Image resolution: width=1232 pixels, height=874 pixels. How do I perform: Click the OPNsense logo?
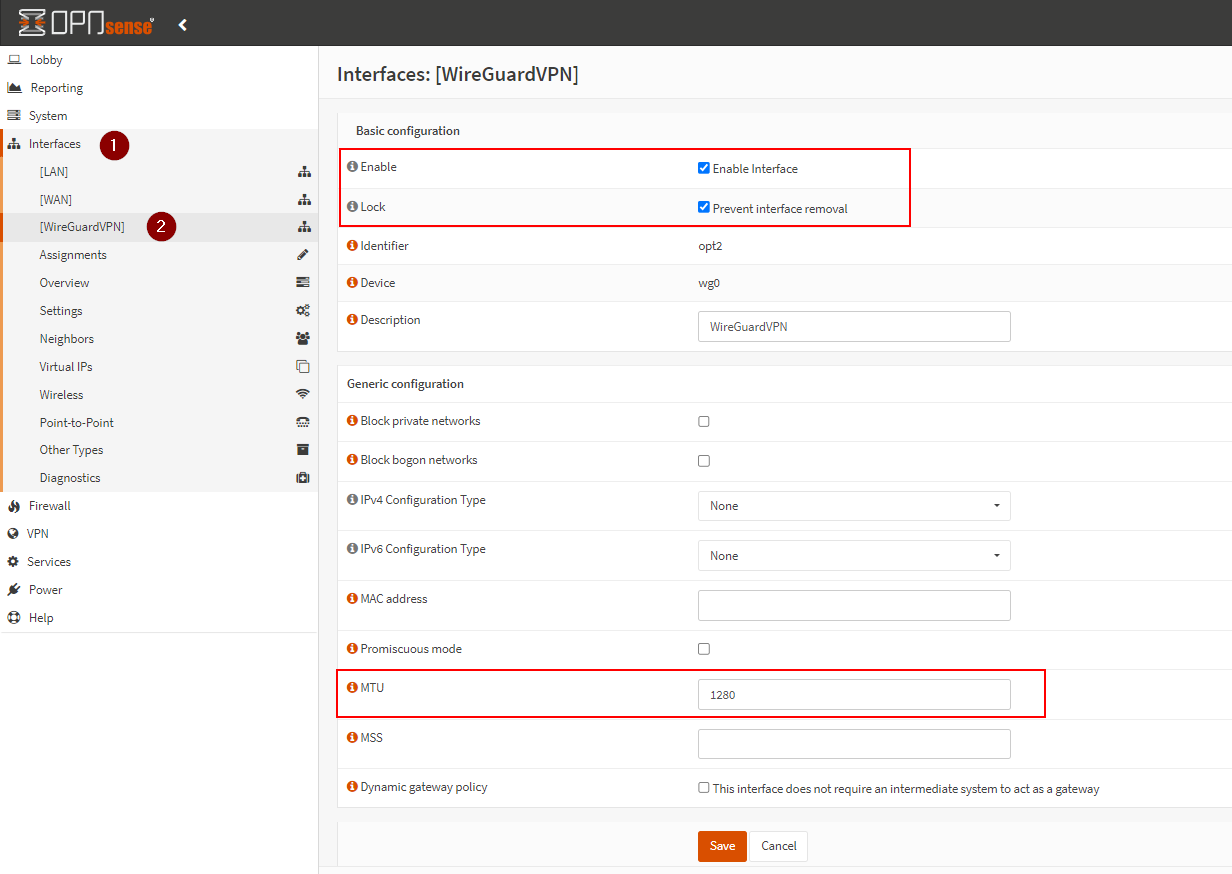coord(87,24)
